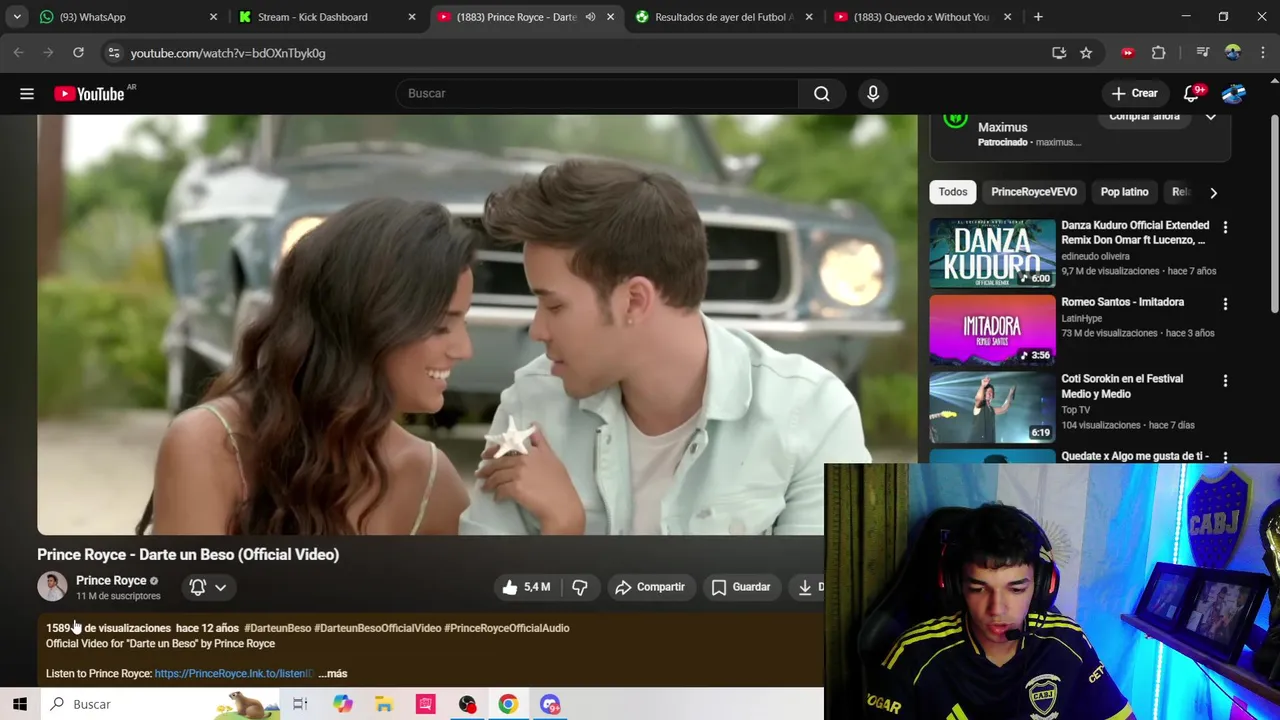
Task: Open a new browser tab
Action: pos(1038,17)
